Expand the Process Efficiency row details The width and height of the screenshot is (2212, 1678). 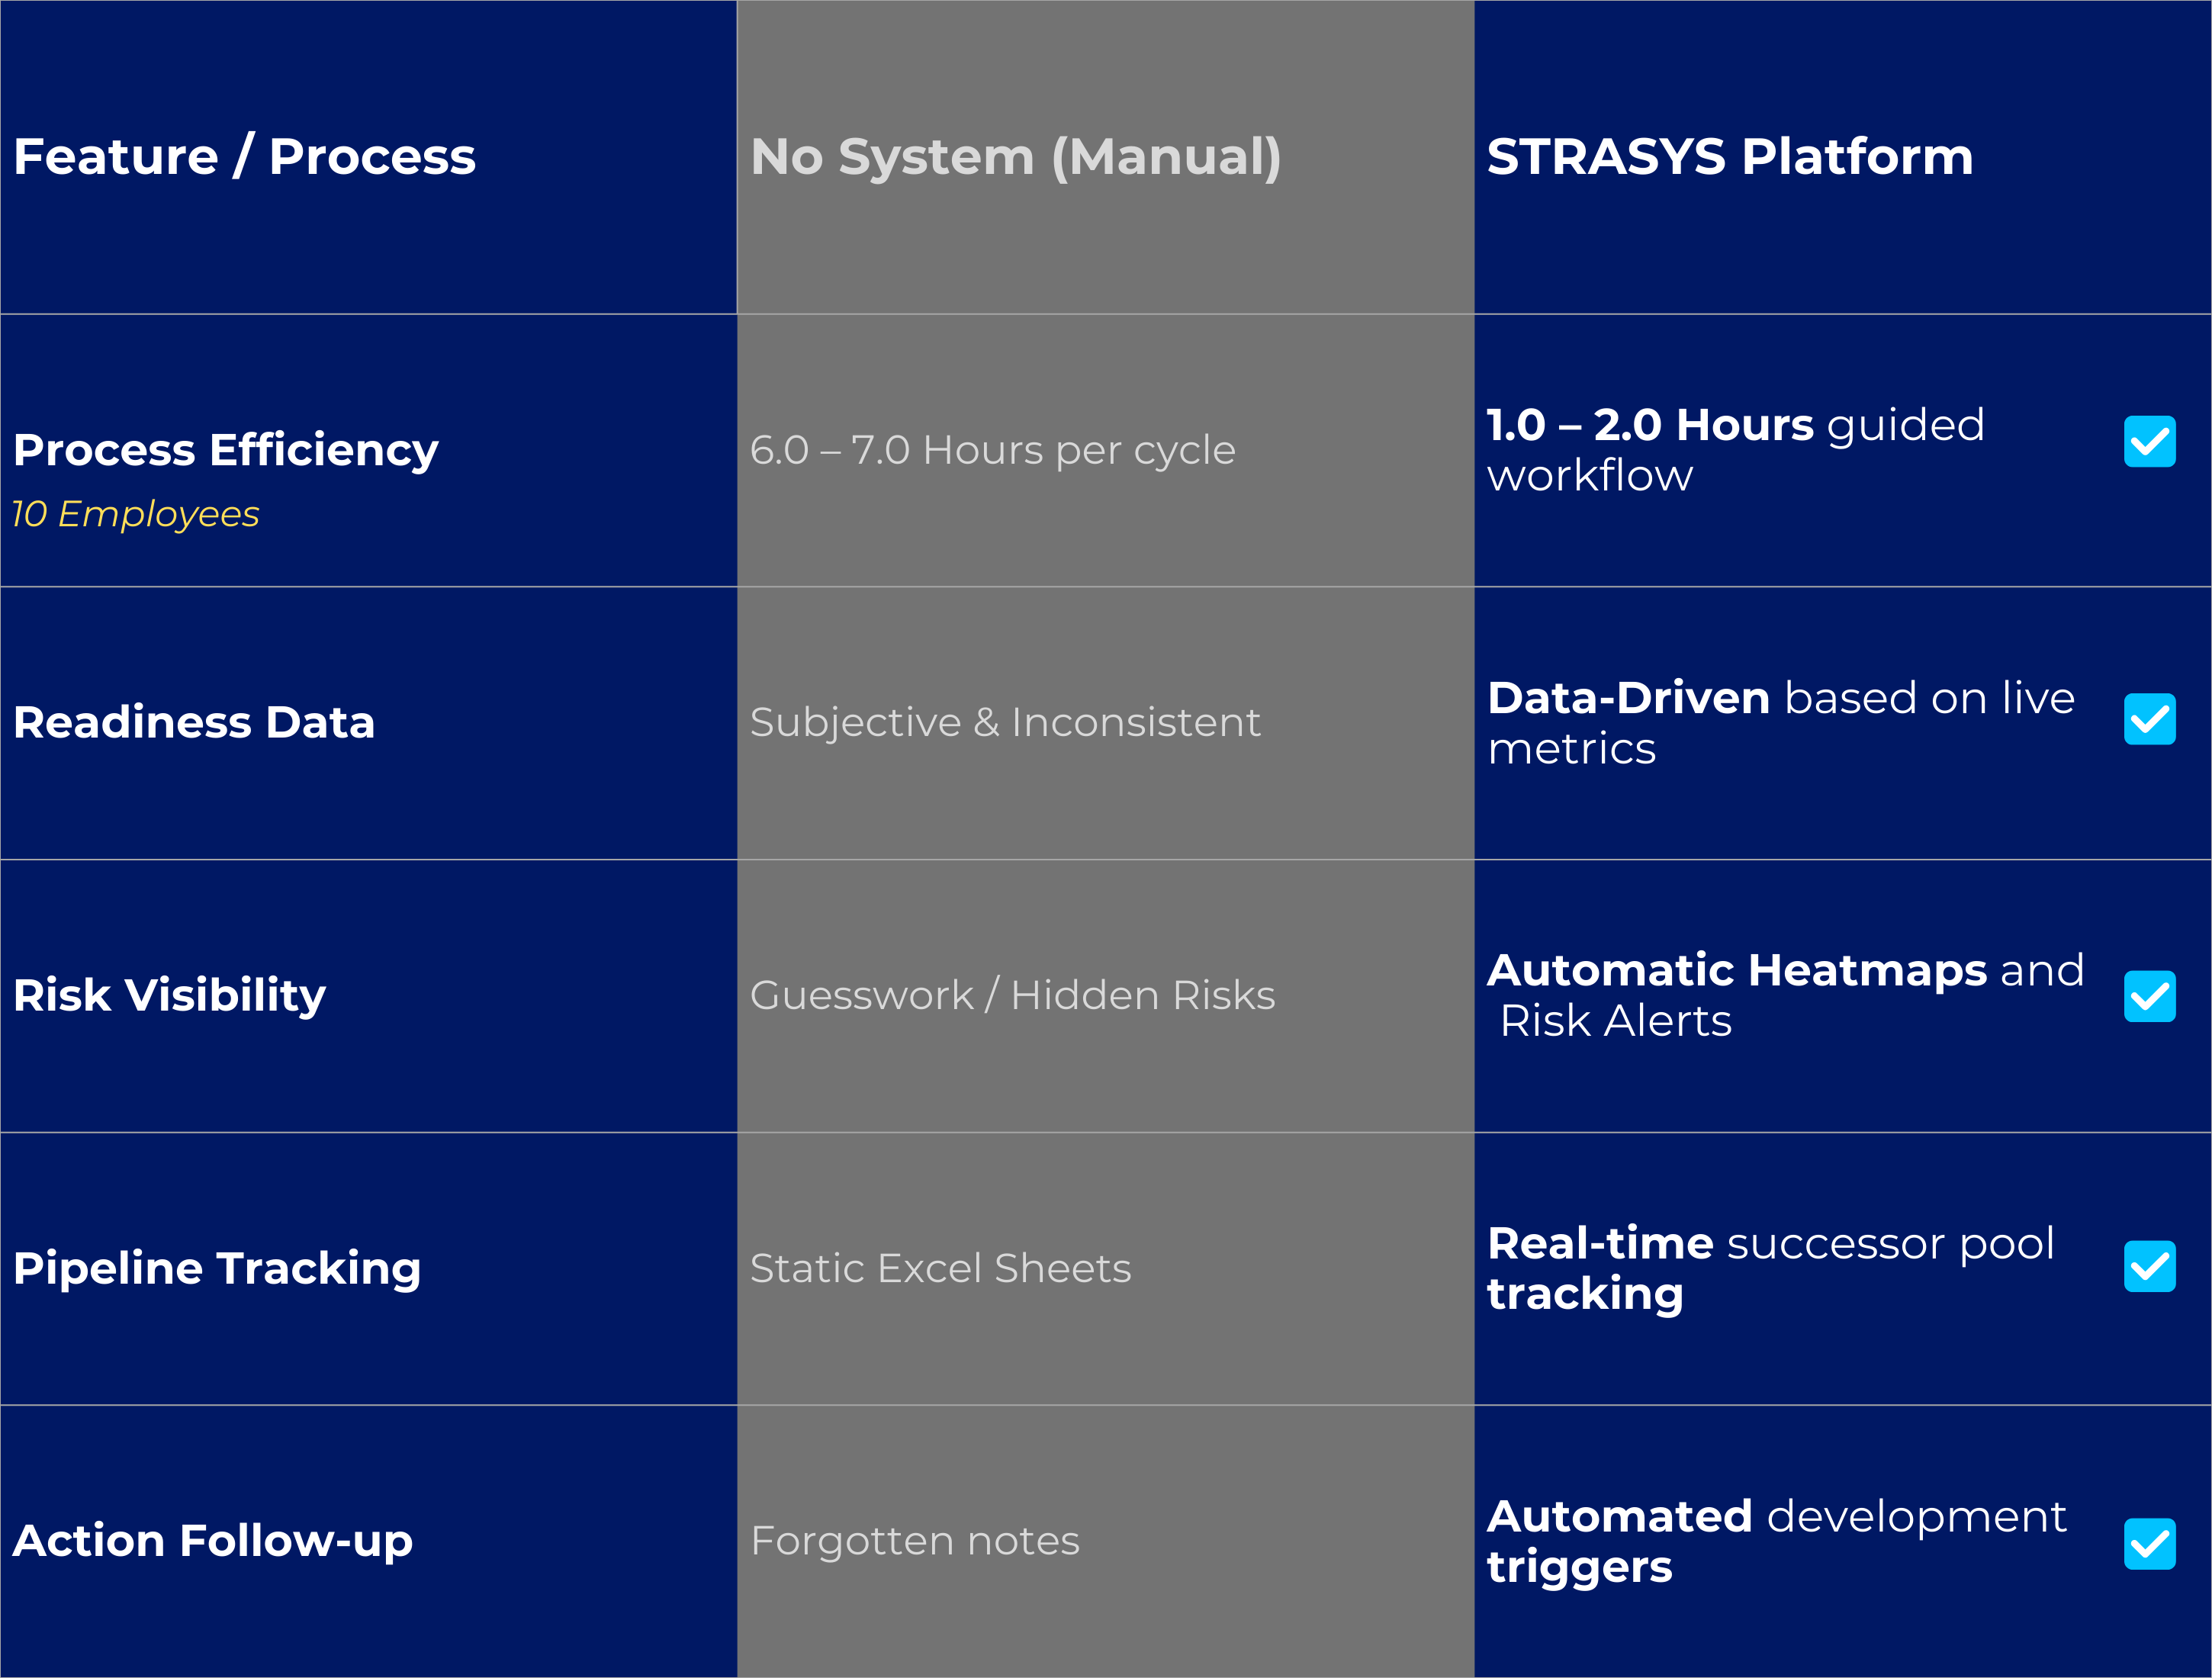[225, 449]
